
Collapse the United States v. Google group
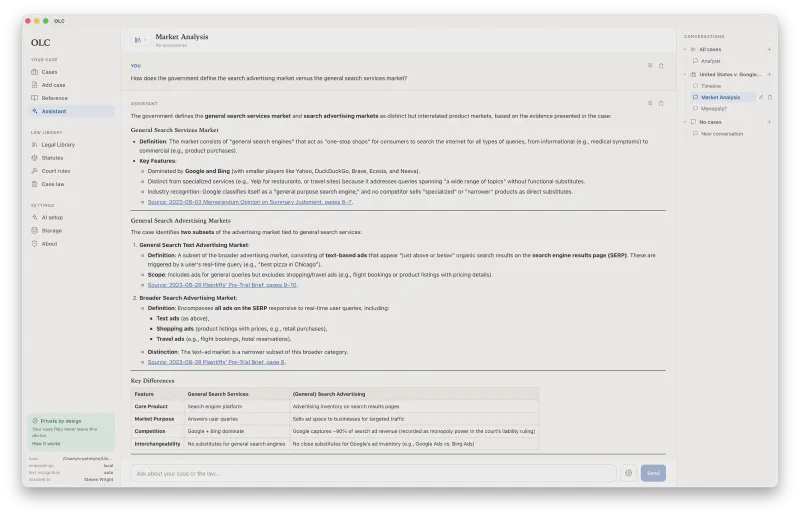click(685, 75)
